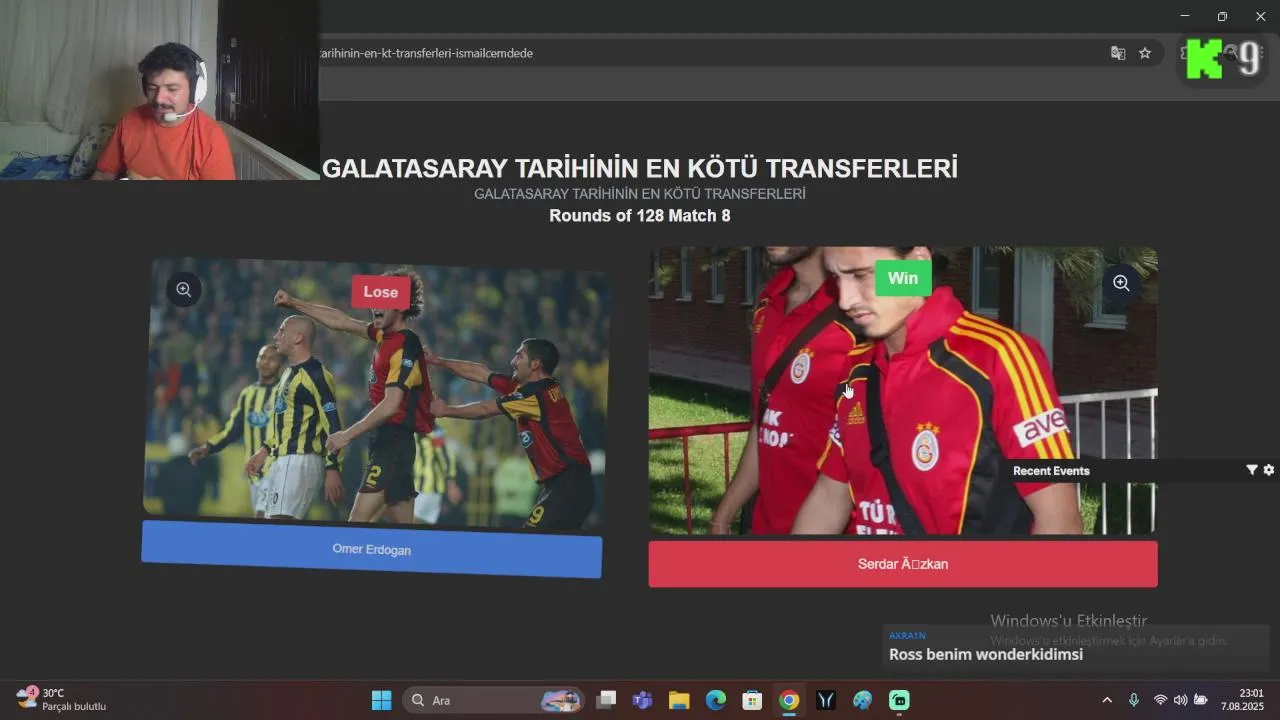
Task: Open Recent Events filter icon
Action: coord(1251,470)
